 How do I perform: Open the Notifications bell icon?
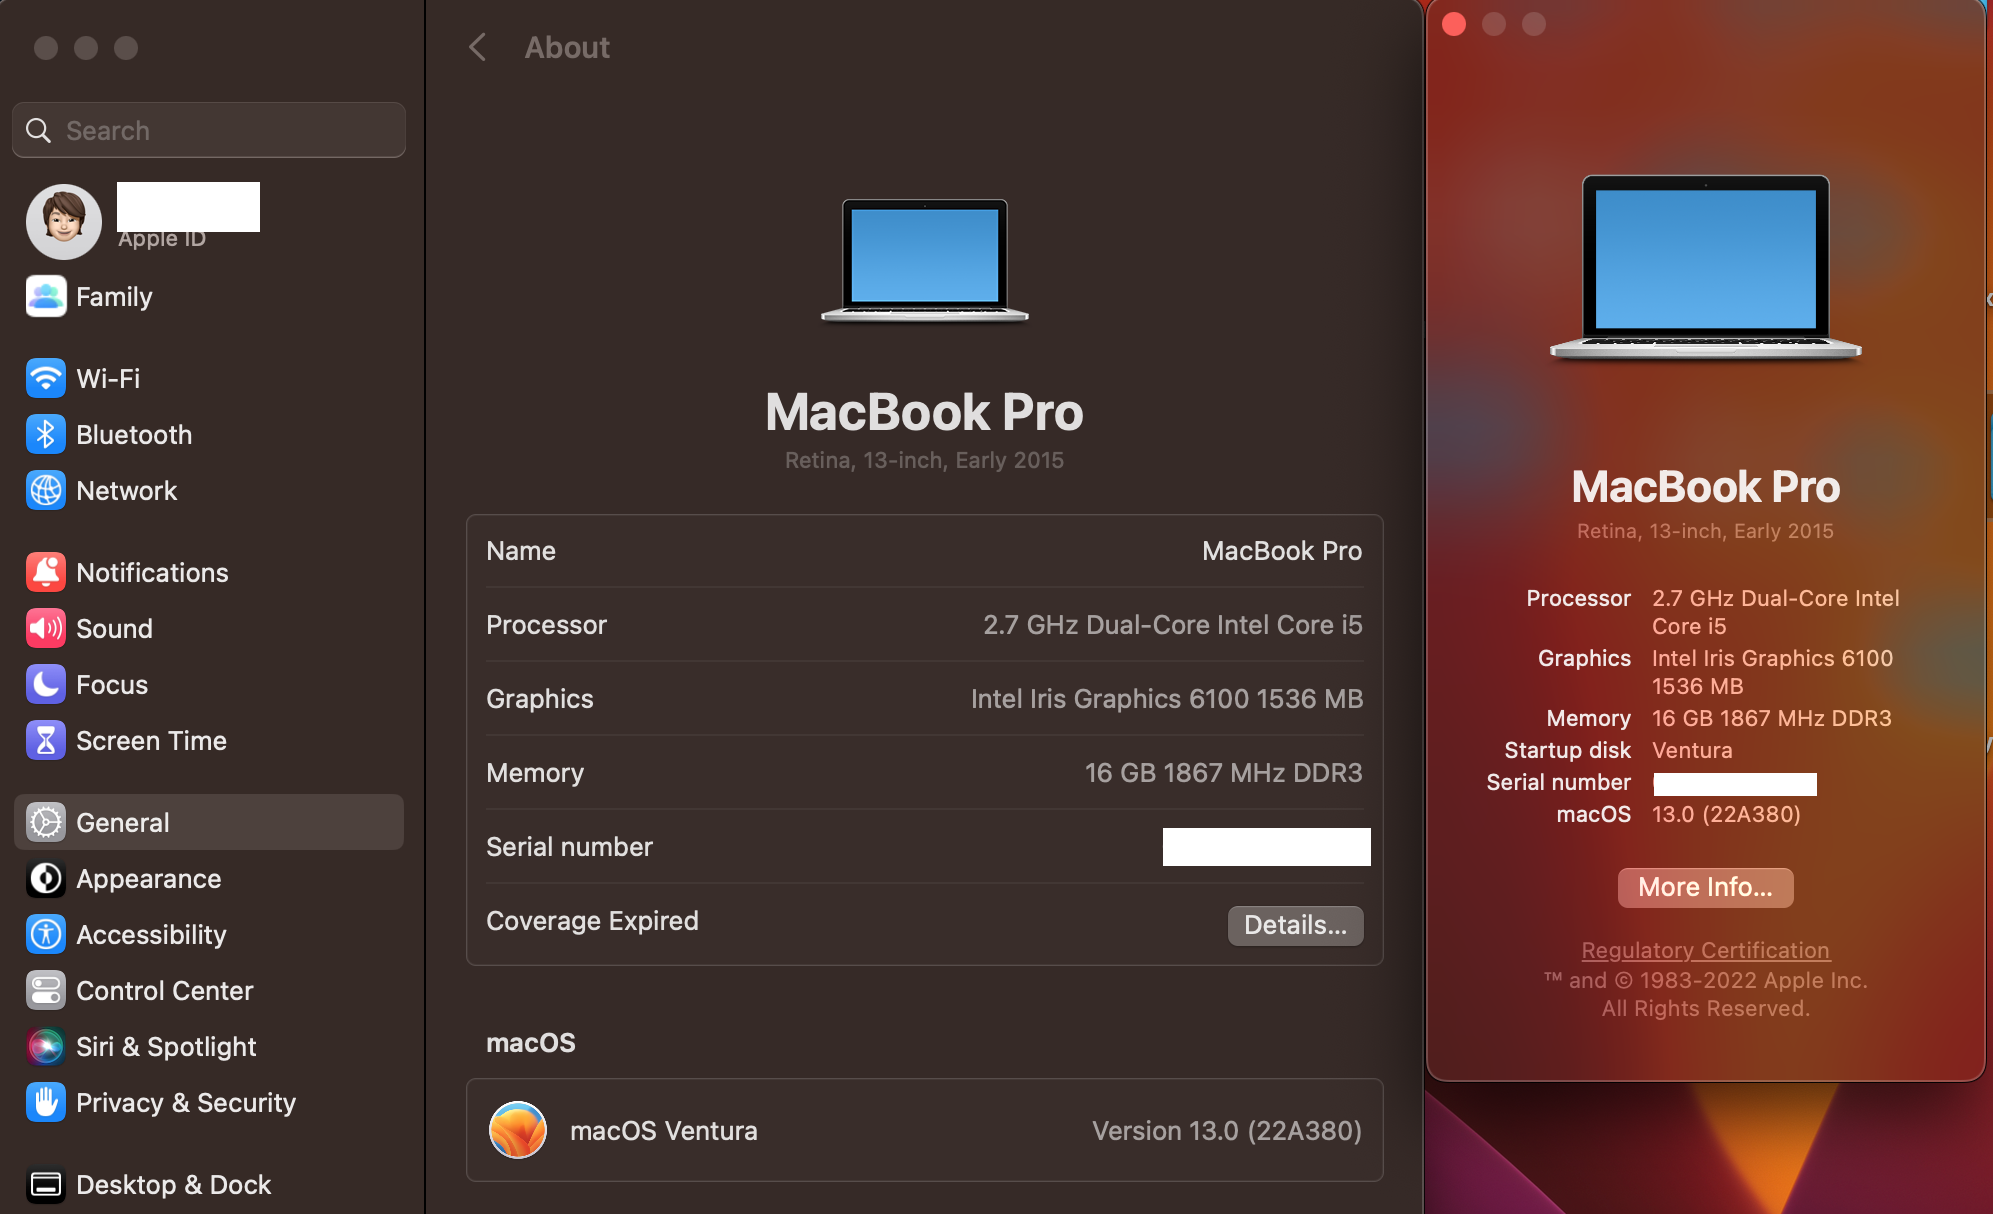[x=46, y=573]
